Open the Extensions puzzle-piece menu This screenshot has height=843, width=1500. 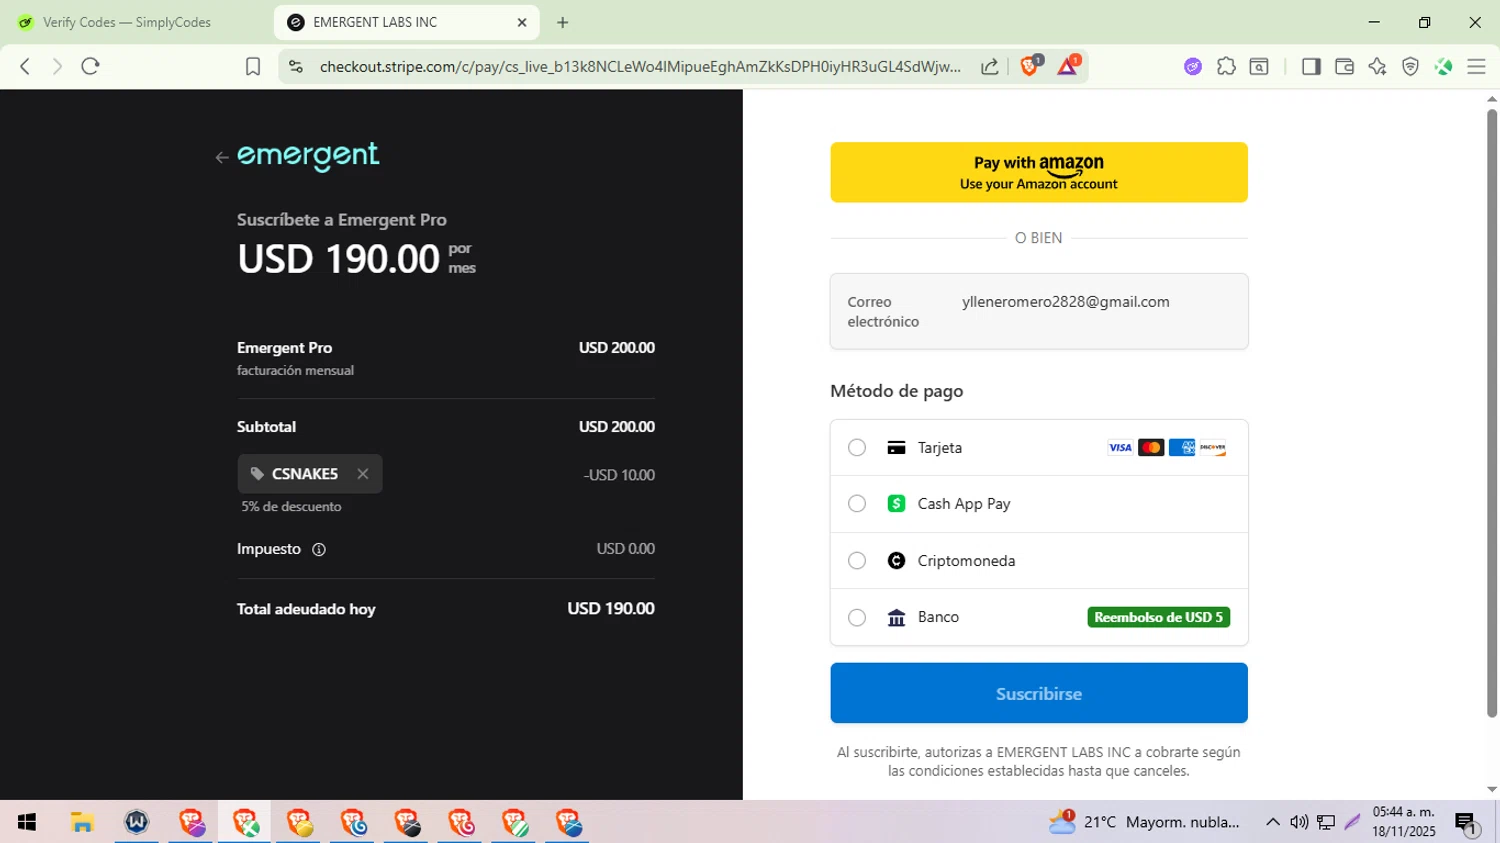pyautogui.click(x=1226, y=67)
